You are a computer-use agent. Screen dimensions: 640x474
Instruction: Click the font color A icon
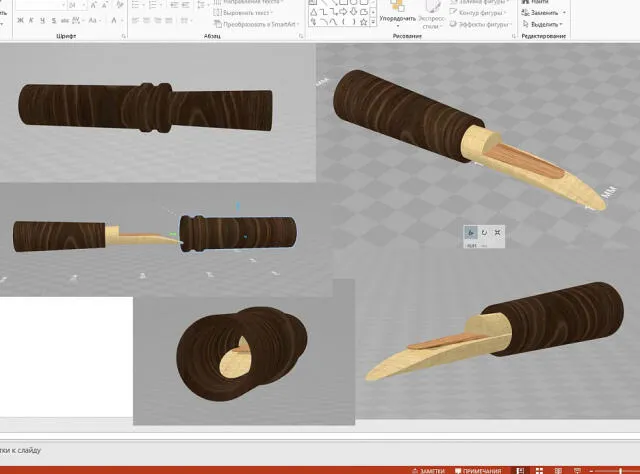click(x=114, y=20)
